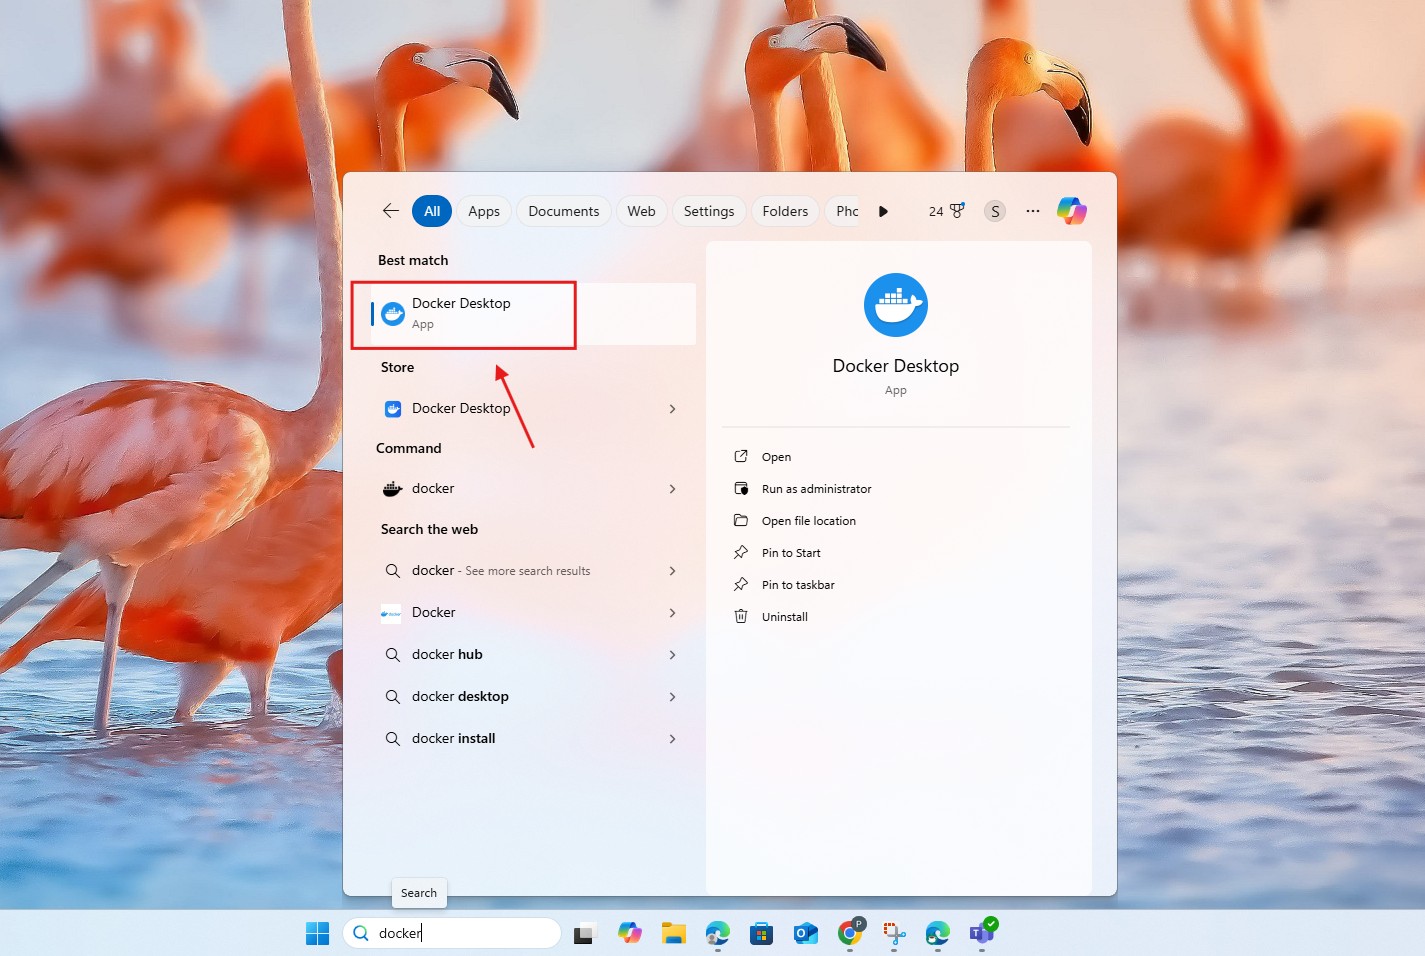Switch to the Settings filter tab
This screenshot has width=1425, height=956.
coord(708,211)
